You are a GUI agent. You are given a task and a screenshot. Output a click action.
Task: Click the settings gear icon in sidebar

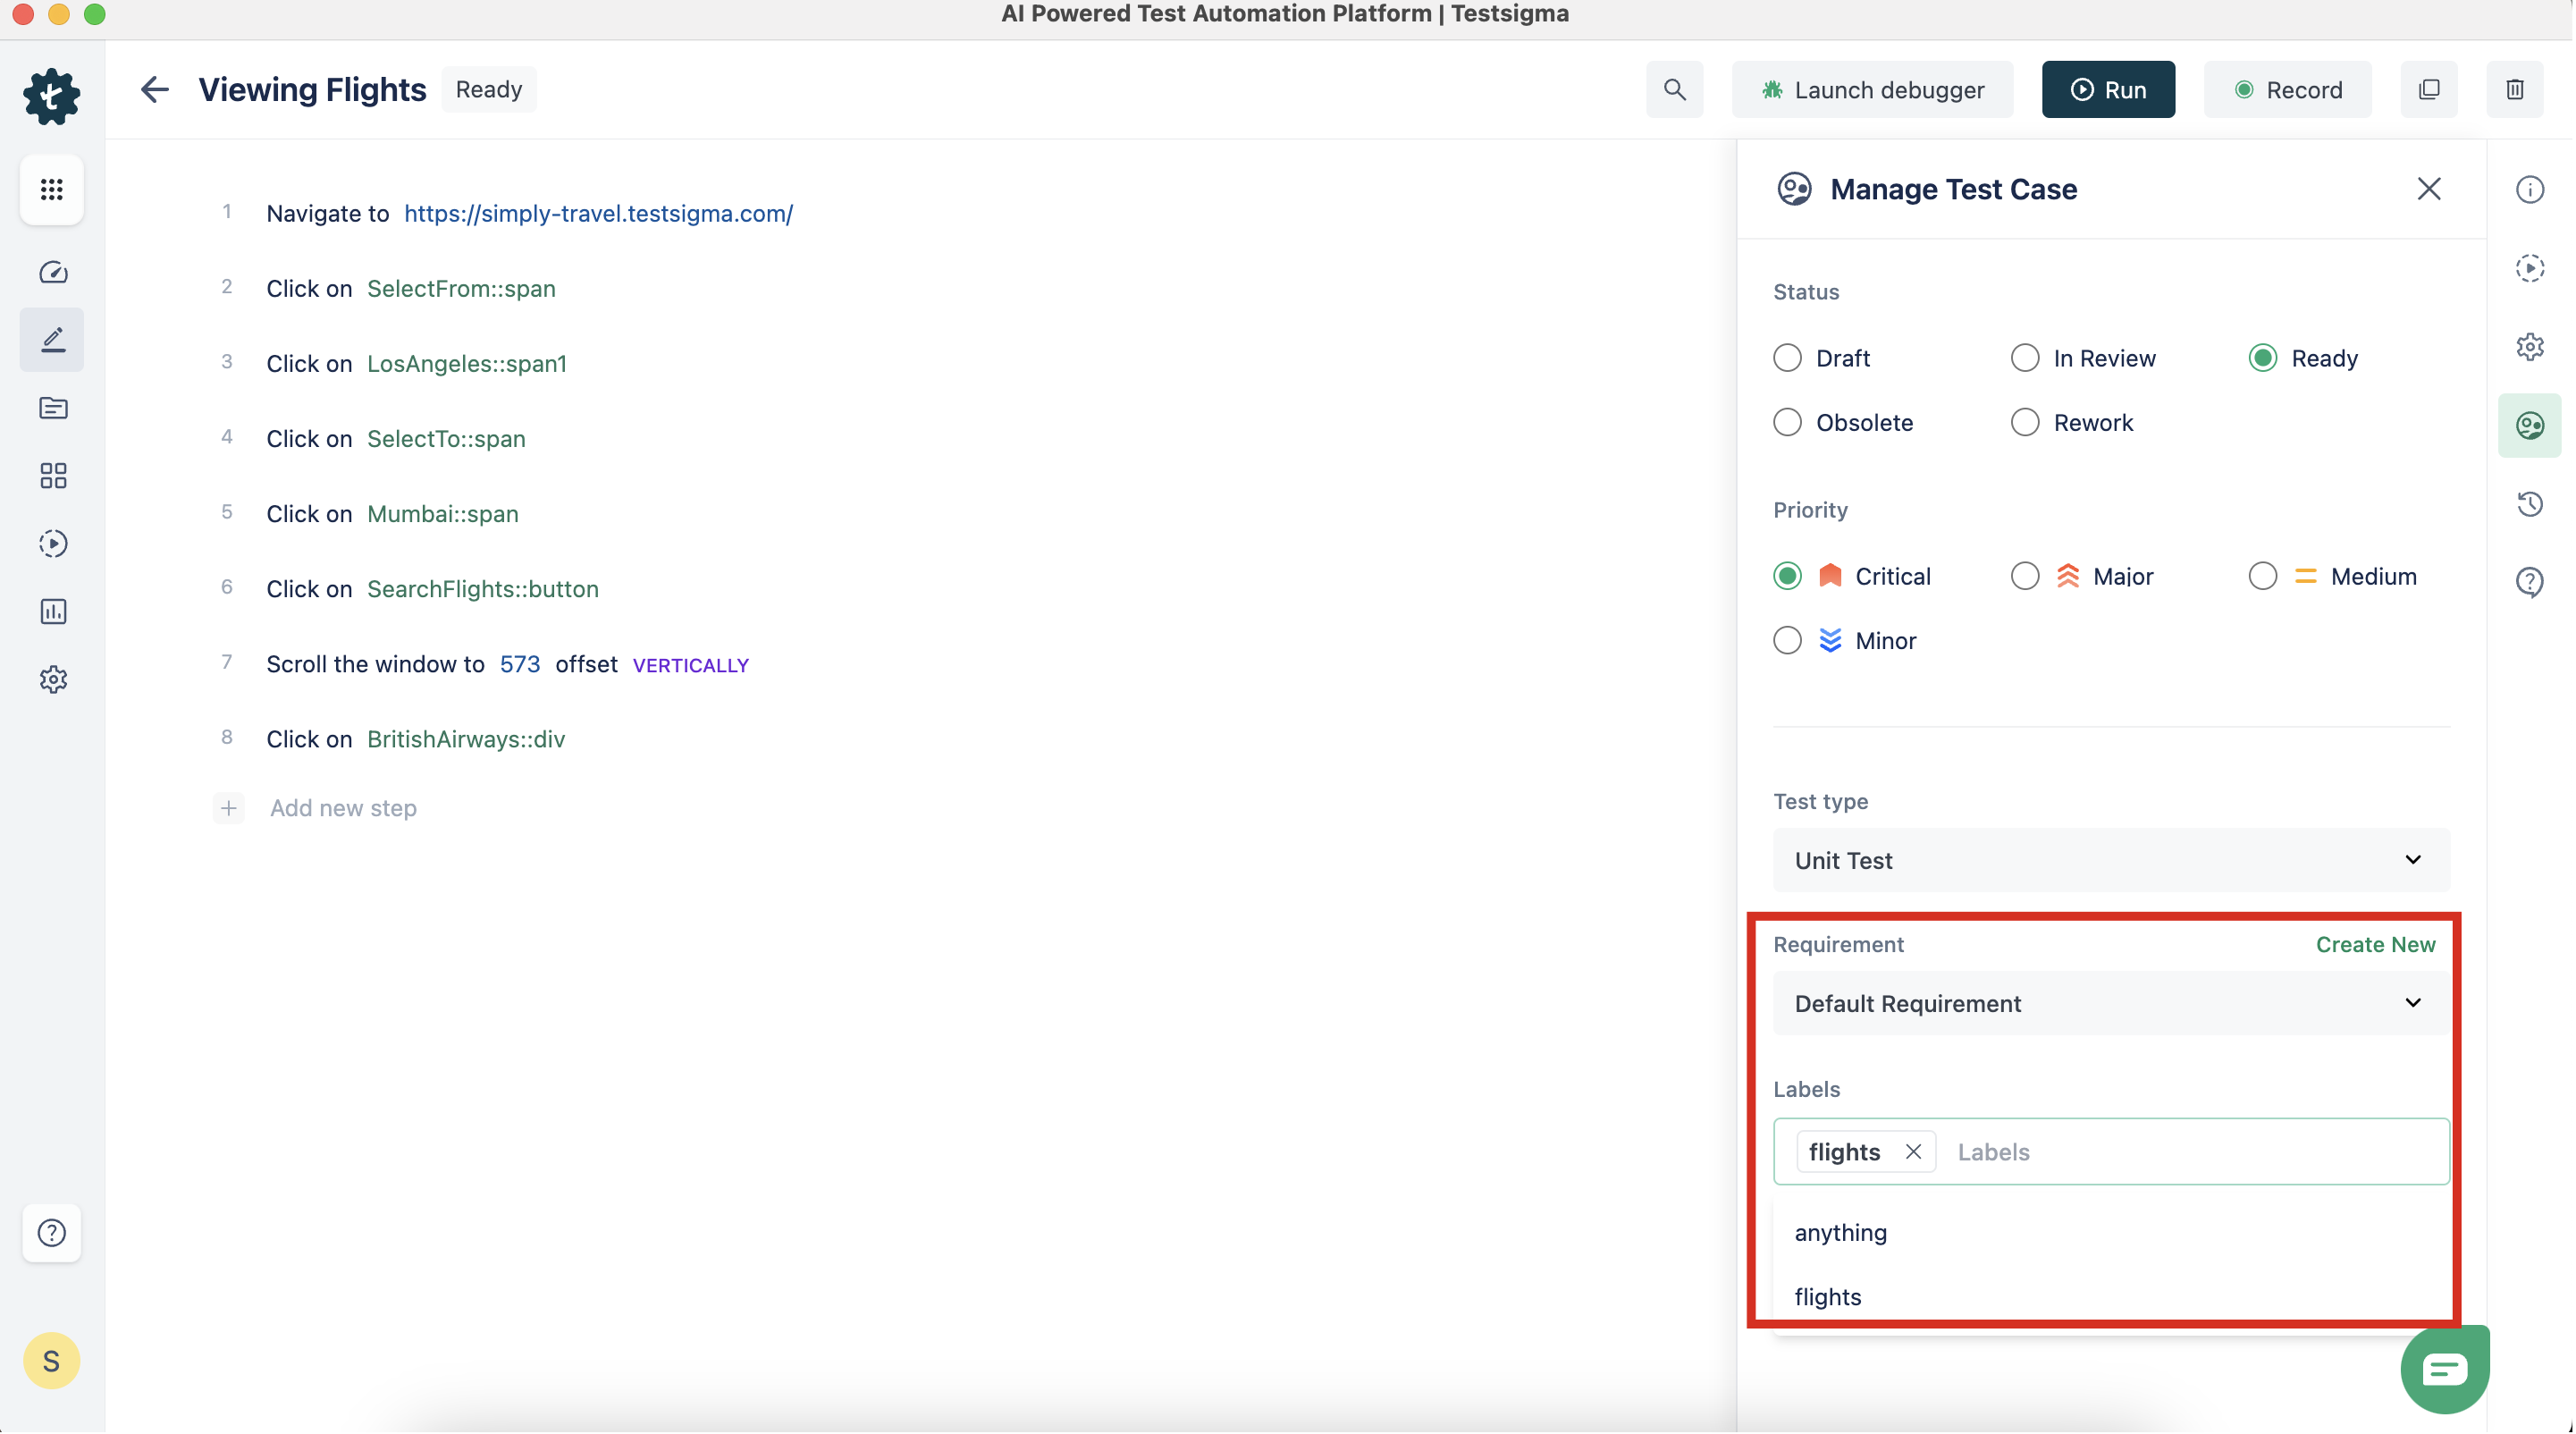pyautogui.click(x=51, y=680)
